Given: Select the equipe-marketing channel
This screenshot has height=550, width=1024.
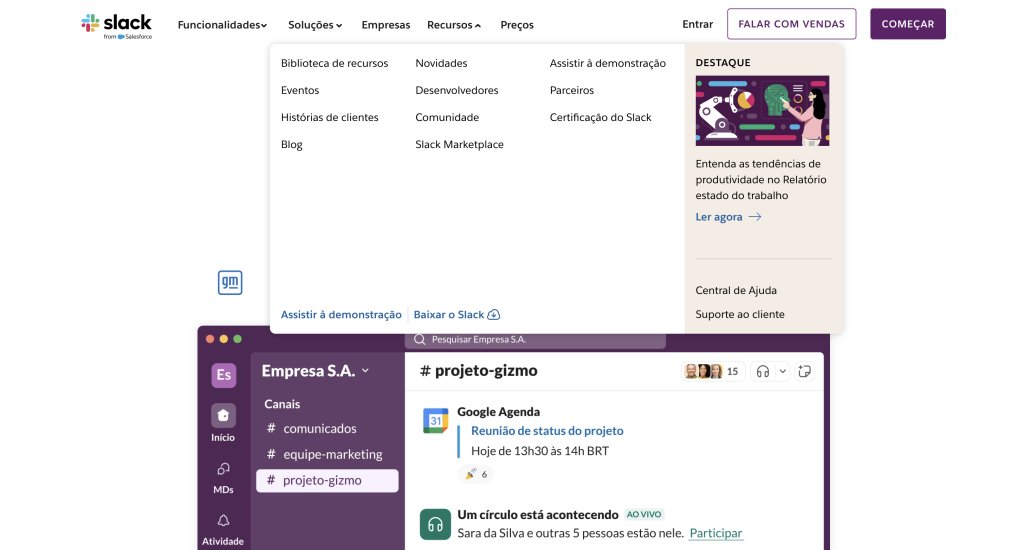Looking at the screenshot, I should tap(327, 454).
